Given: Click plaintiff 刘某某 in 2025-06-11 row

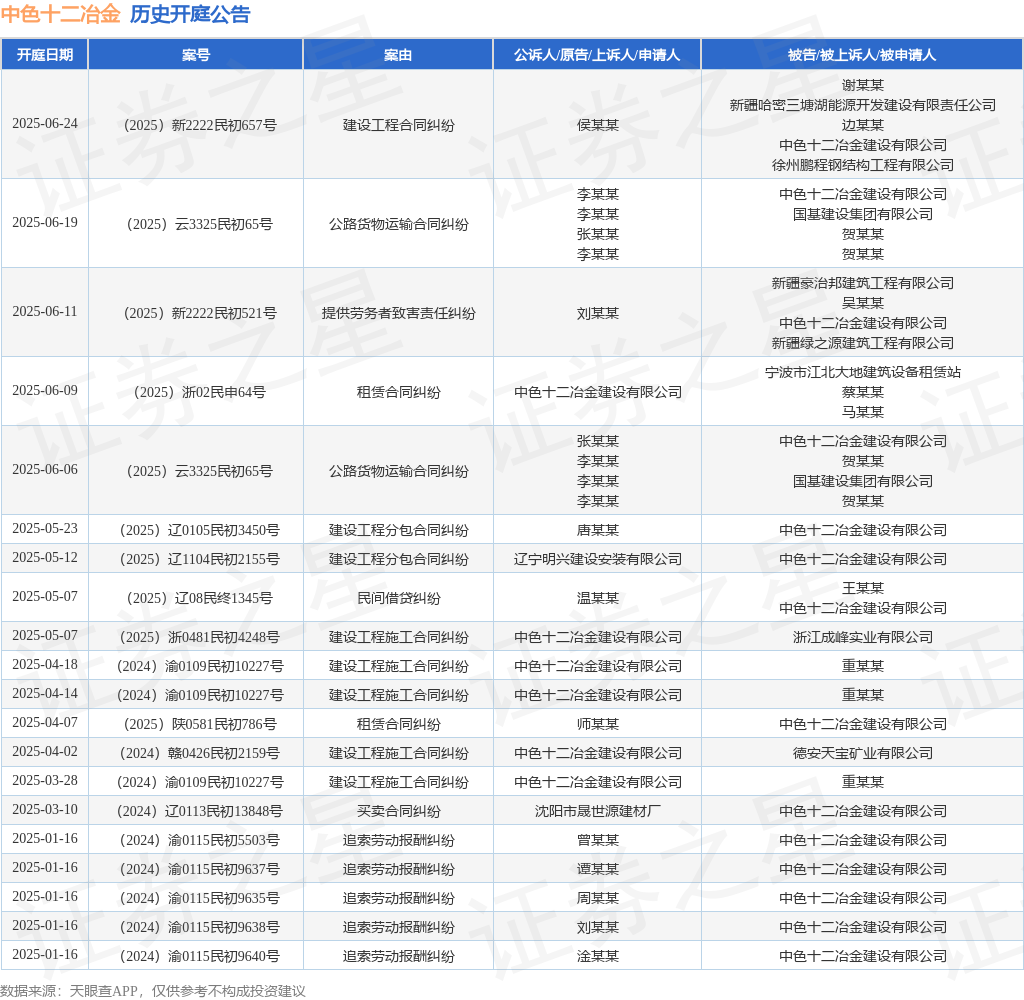Looking at the screenshot, I should click(598, 314).
